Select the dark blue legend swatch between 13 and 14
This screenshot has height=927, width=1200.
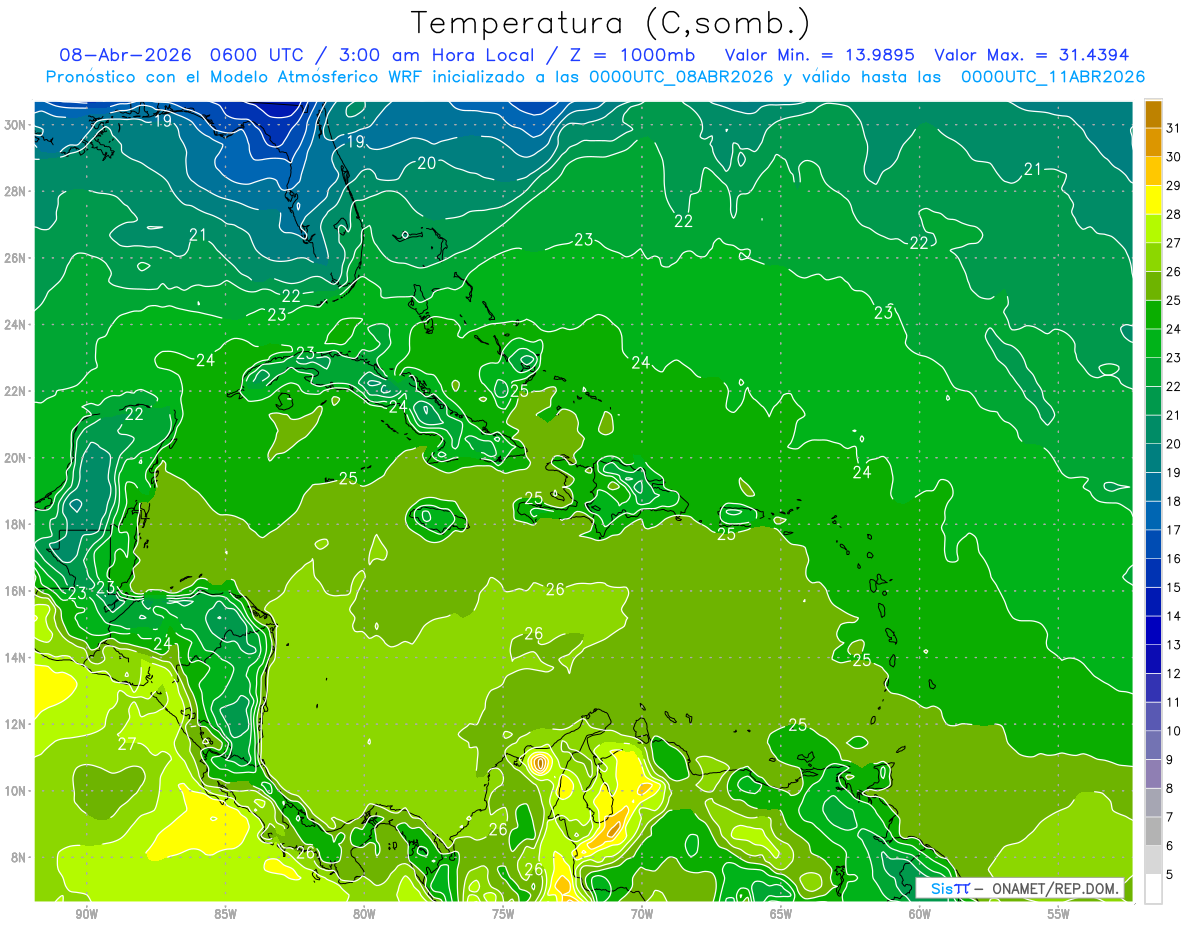tap(1153, 630)
